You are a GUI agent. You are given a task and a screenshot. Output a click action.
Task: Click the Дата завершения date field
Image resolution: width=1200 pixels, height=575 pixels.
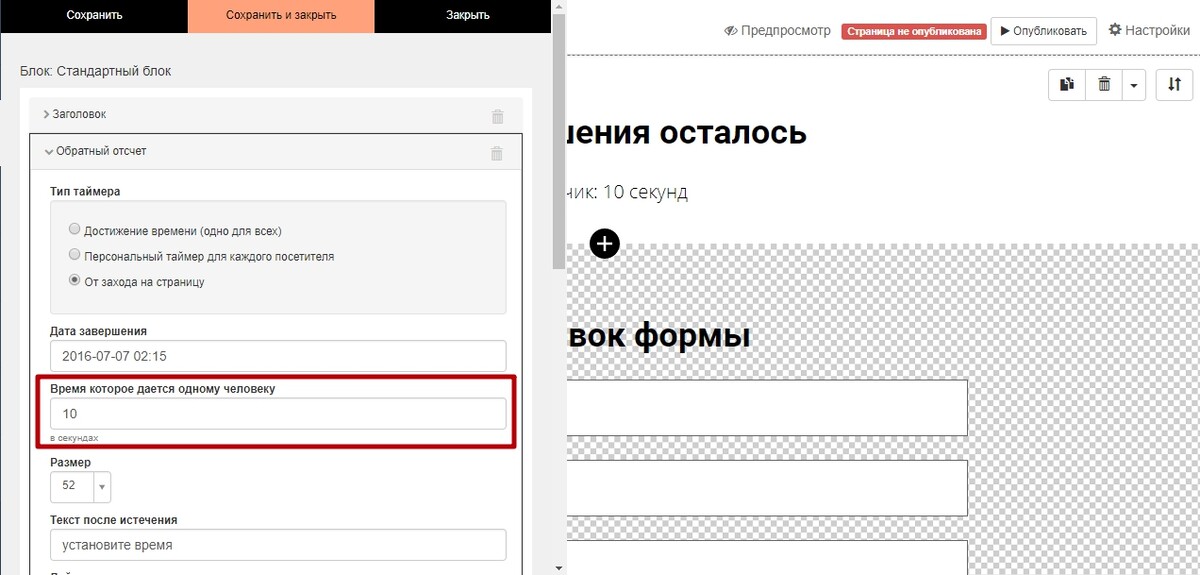(278, 356)
